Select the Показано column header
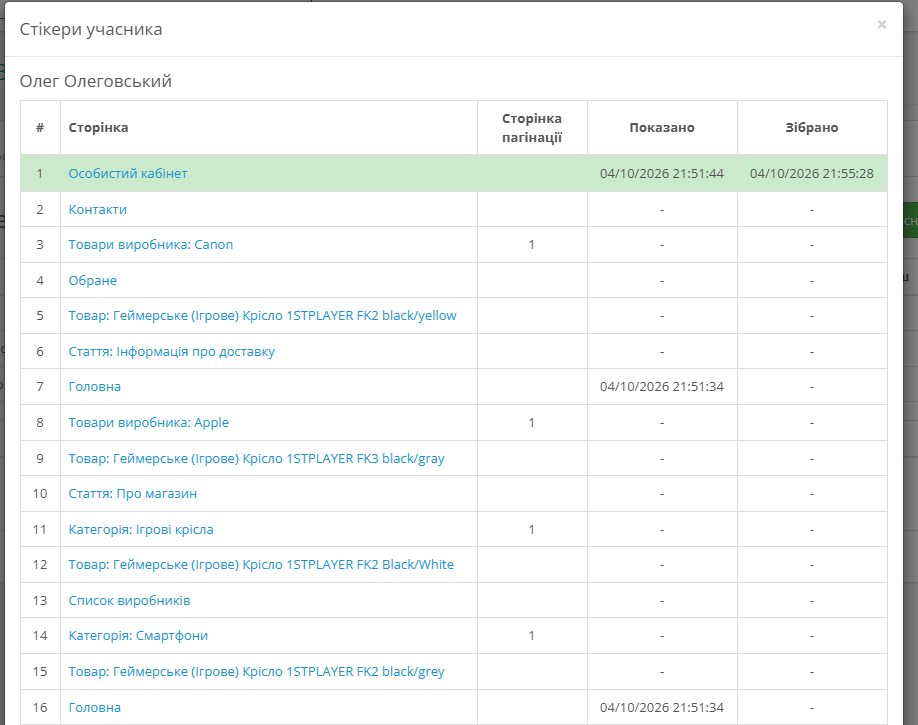918x725 pixels. point(662,128)
